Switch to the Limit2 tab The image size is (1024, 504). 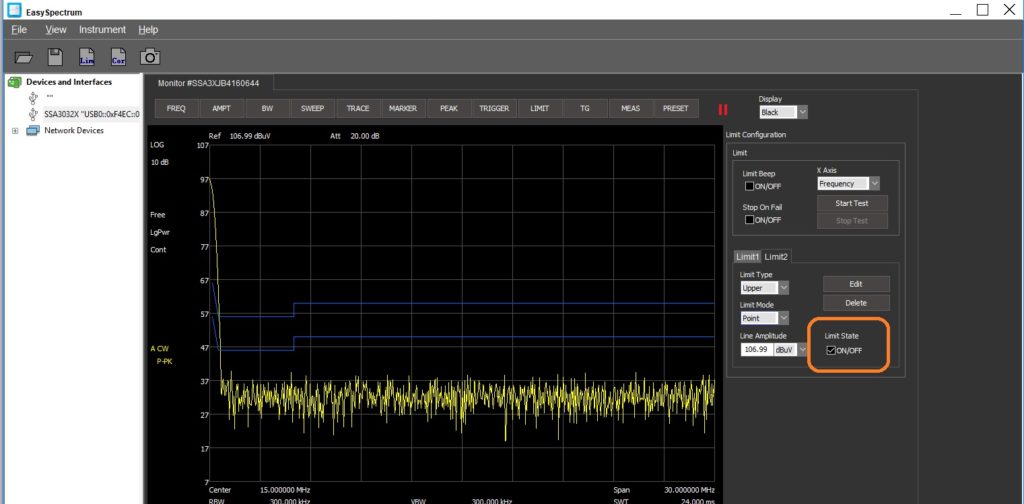[778, 257]
